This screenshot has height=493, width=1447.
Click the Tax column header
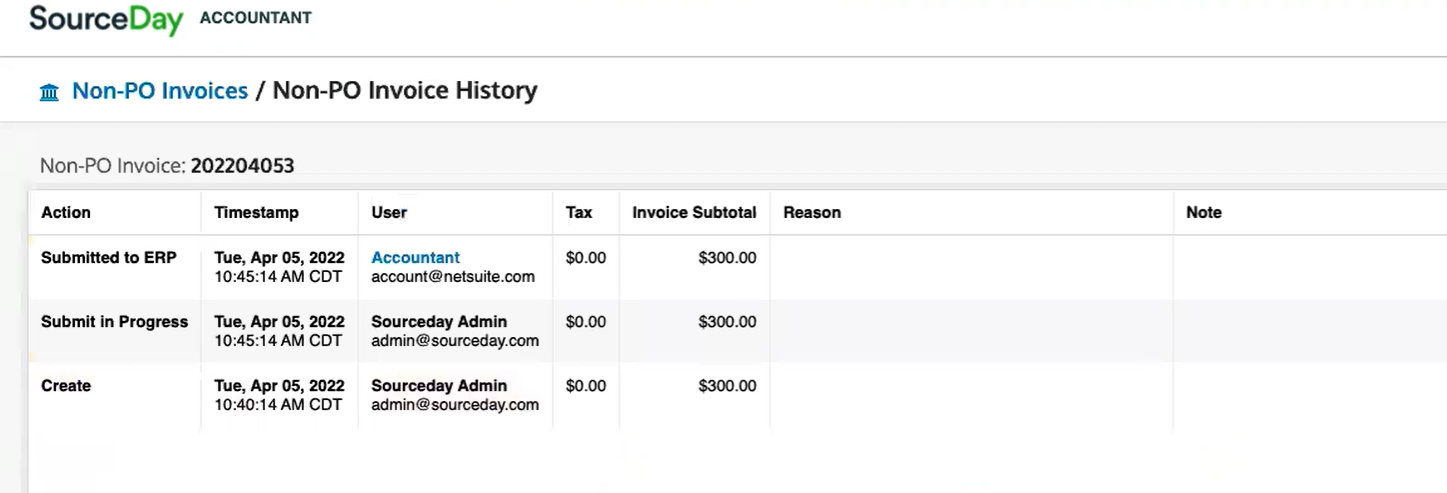click(579, 213)
